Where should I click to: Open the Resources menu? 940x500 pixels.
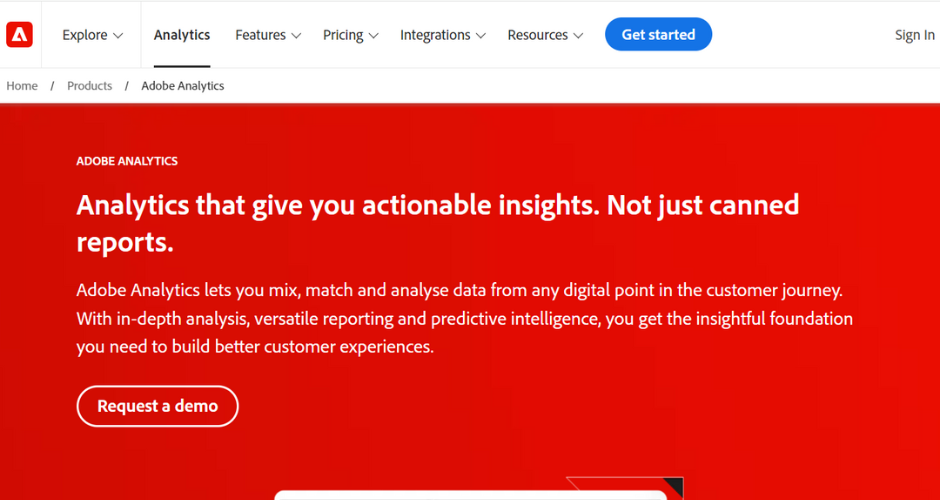[545, 35]
